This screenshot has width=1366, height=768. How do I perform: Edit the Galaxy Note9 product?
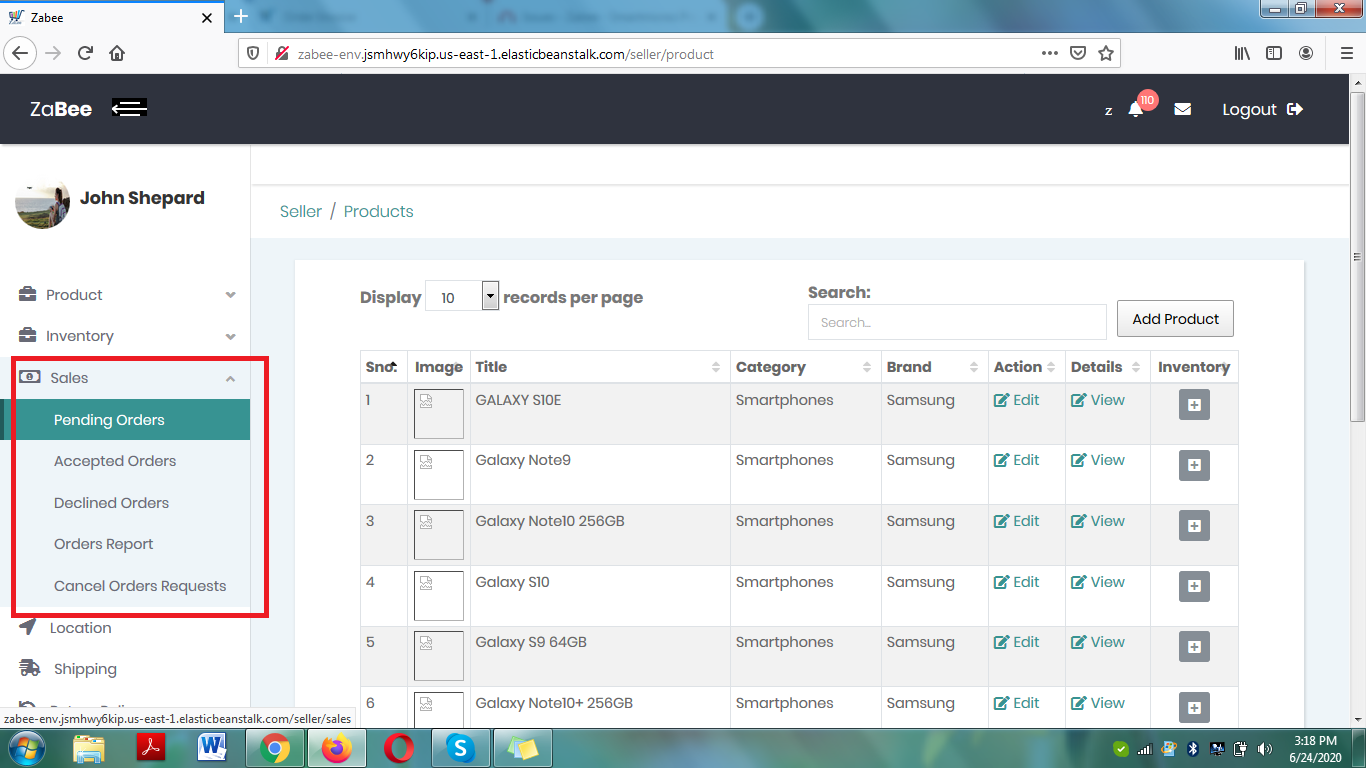coord(1016,460)
